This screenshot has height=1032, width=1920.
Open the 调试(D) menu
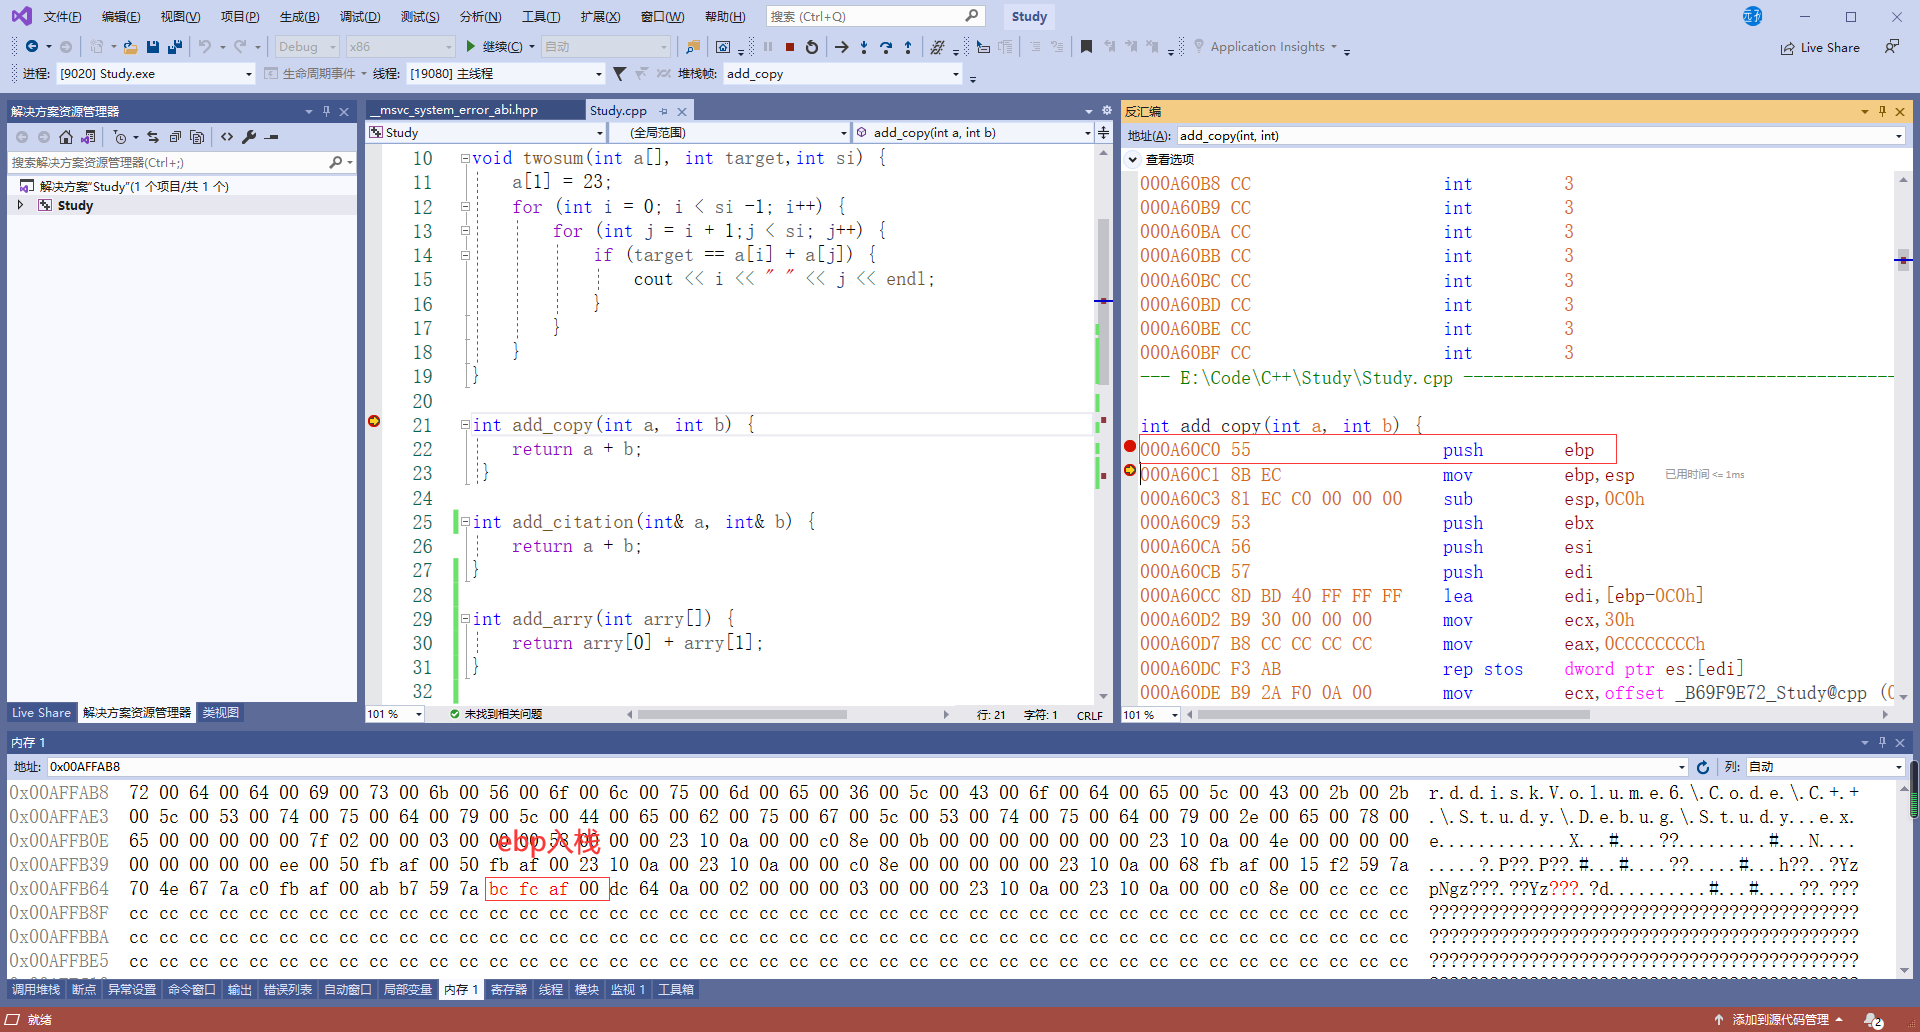click(x=359, y=17)
